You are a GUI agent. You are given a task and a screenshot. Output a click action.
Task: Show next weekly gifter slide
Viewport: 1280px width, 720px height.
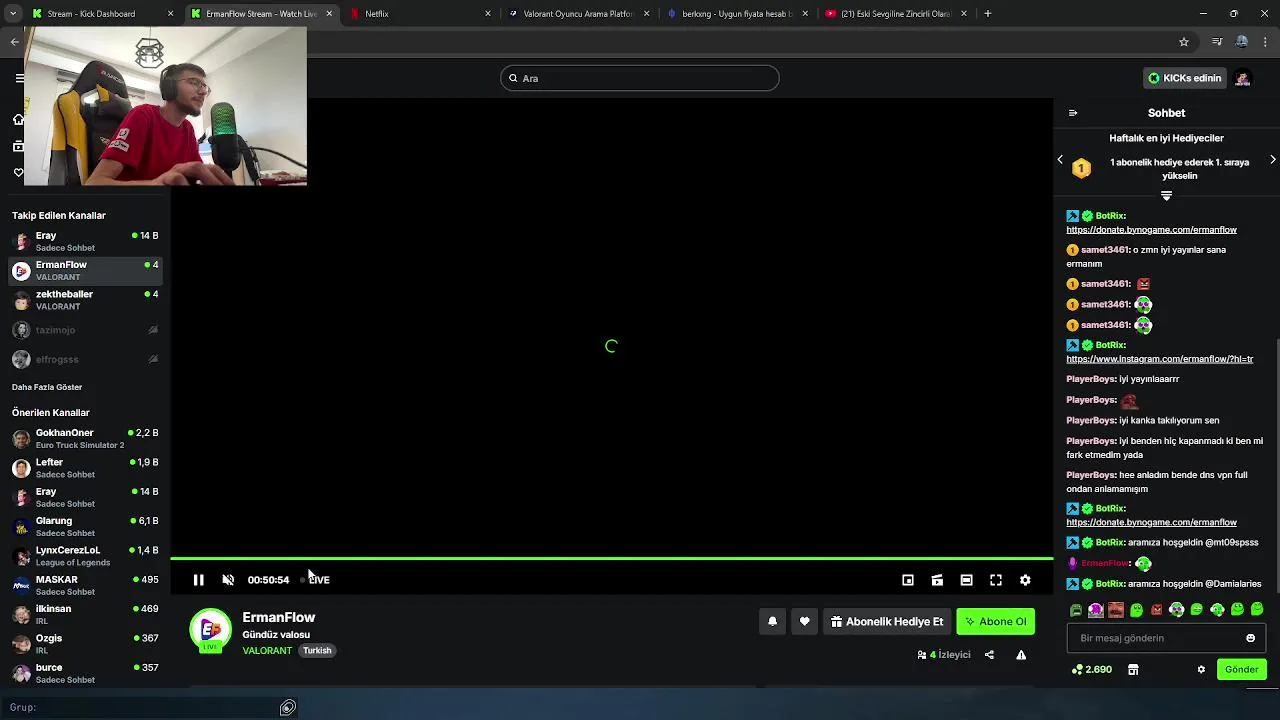coord(1273,160)
